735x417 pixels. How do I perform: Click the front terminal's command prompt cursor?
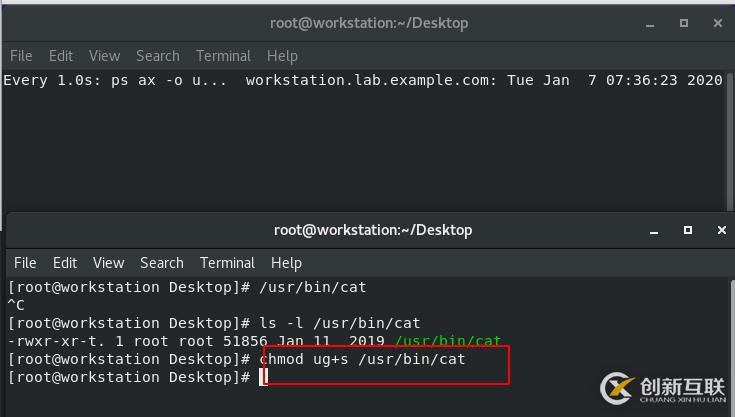coord(264,377)
